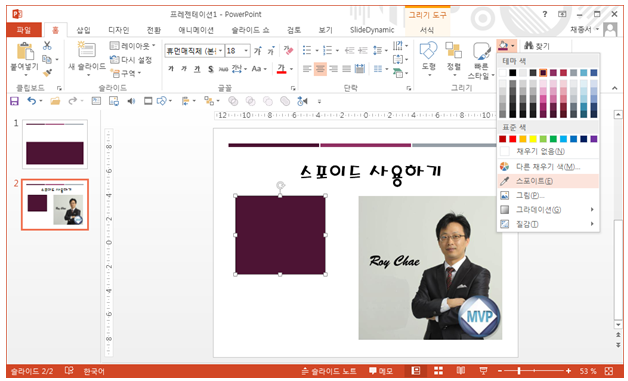Pick the black theme color swatch
Viewport: 628px width, 381px height.
(x=513, y=73)
